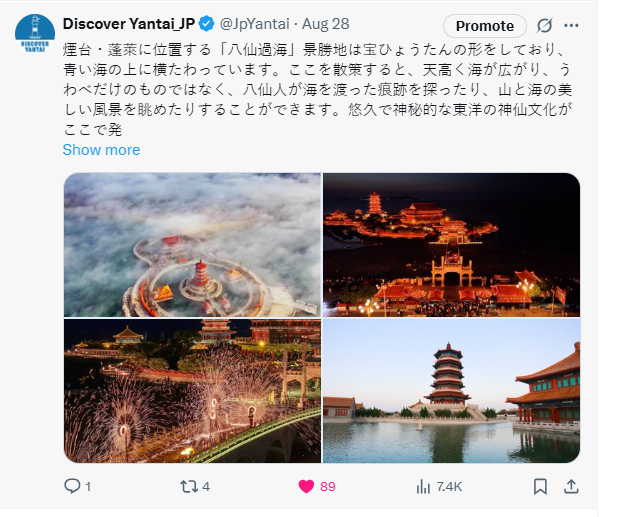Click the Promote button

pos(485,26)
